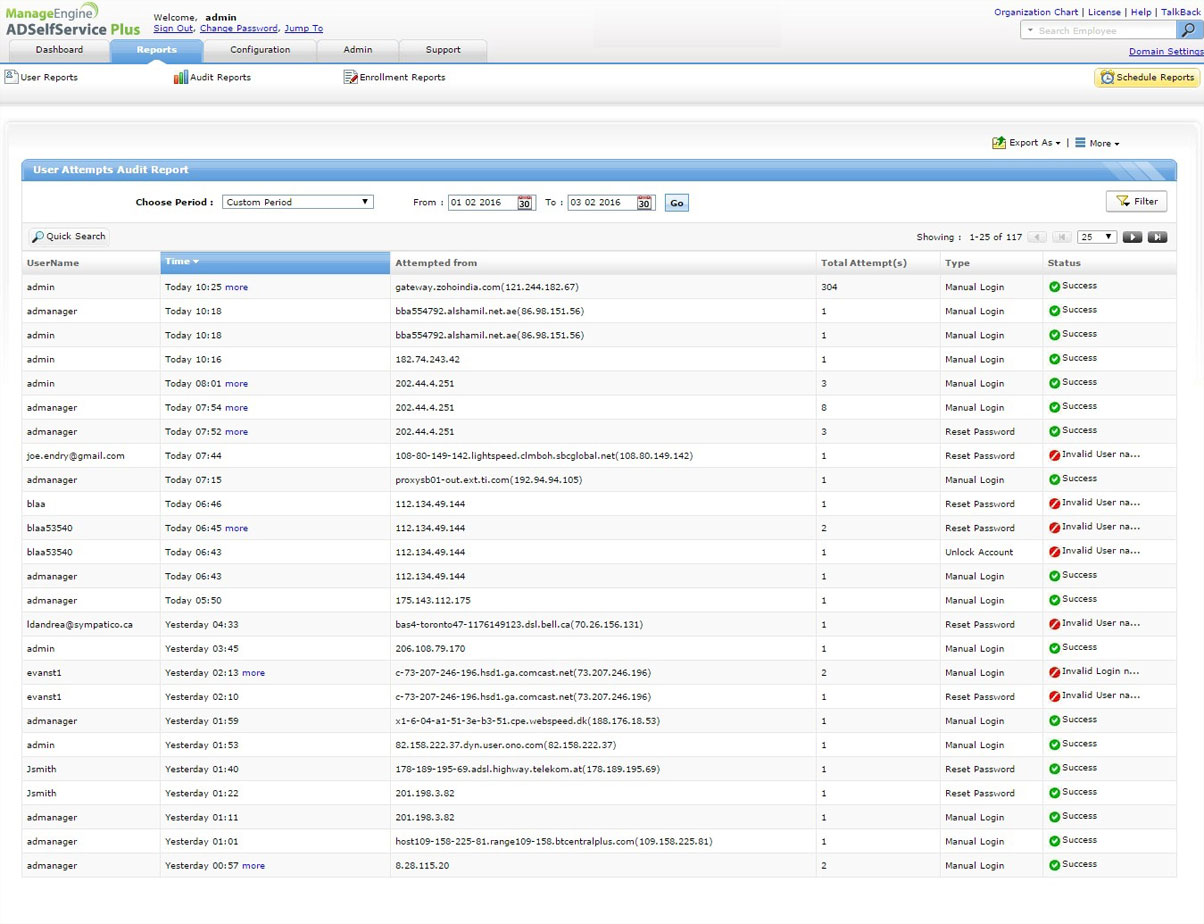Expand the Choose Period dropdown

(x=297, y=202)
